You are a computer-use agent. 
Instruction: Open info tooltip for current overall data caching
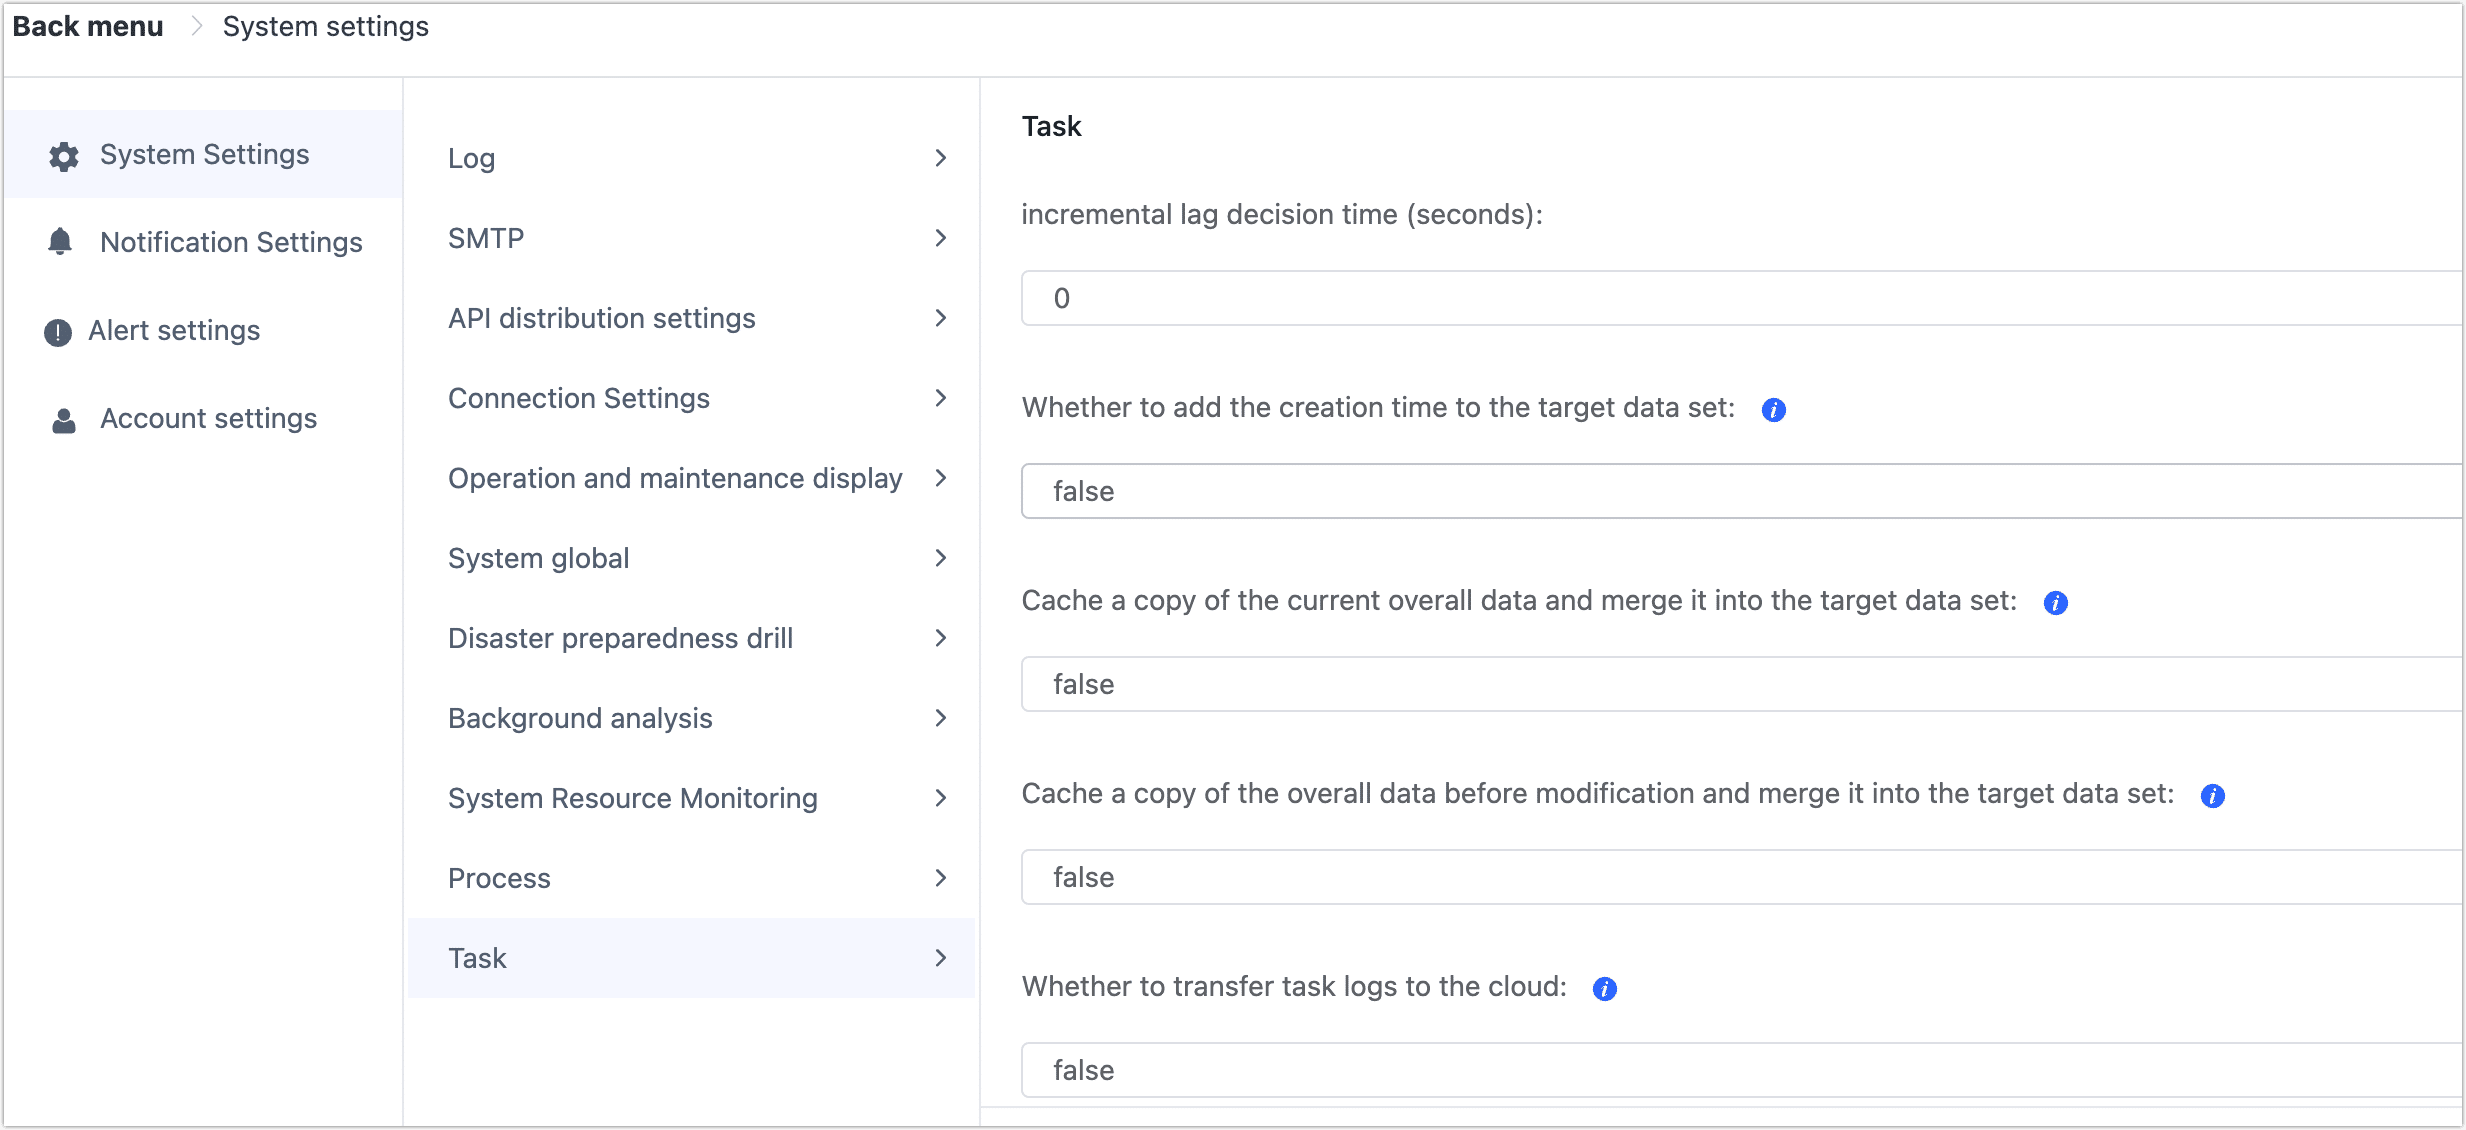click(x=2057, y=602)
